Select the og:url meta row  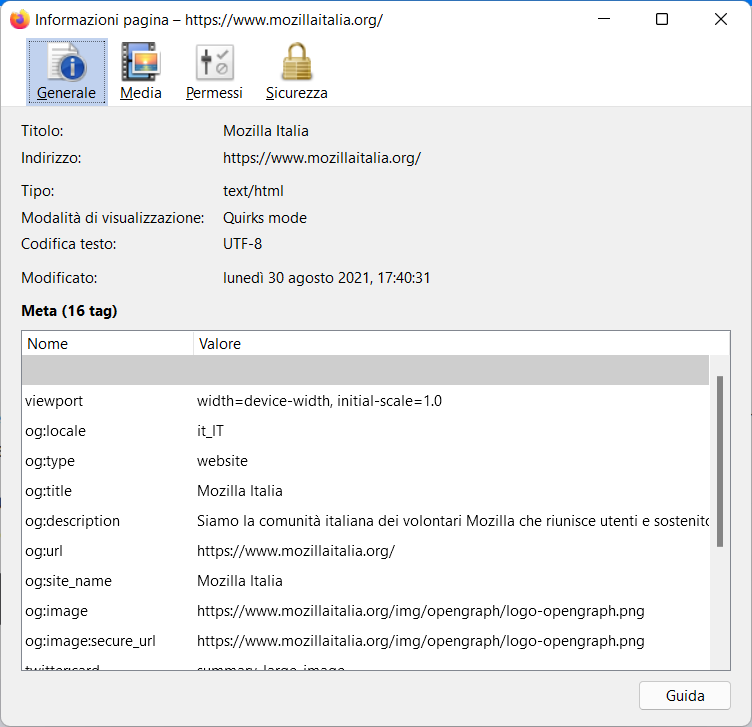pyautogui.click(x=365, y=551)
